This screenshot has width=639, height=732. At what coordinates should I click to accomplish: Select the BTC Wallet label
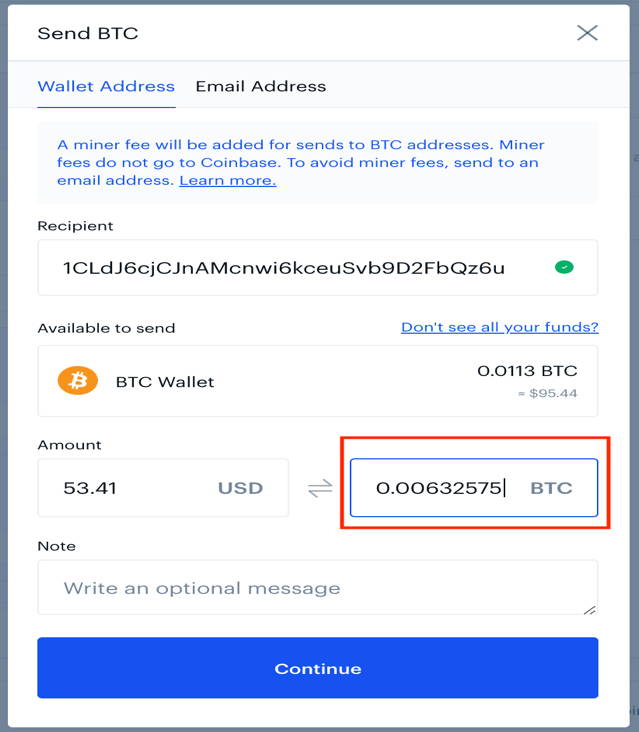point(165,382)
